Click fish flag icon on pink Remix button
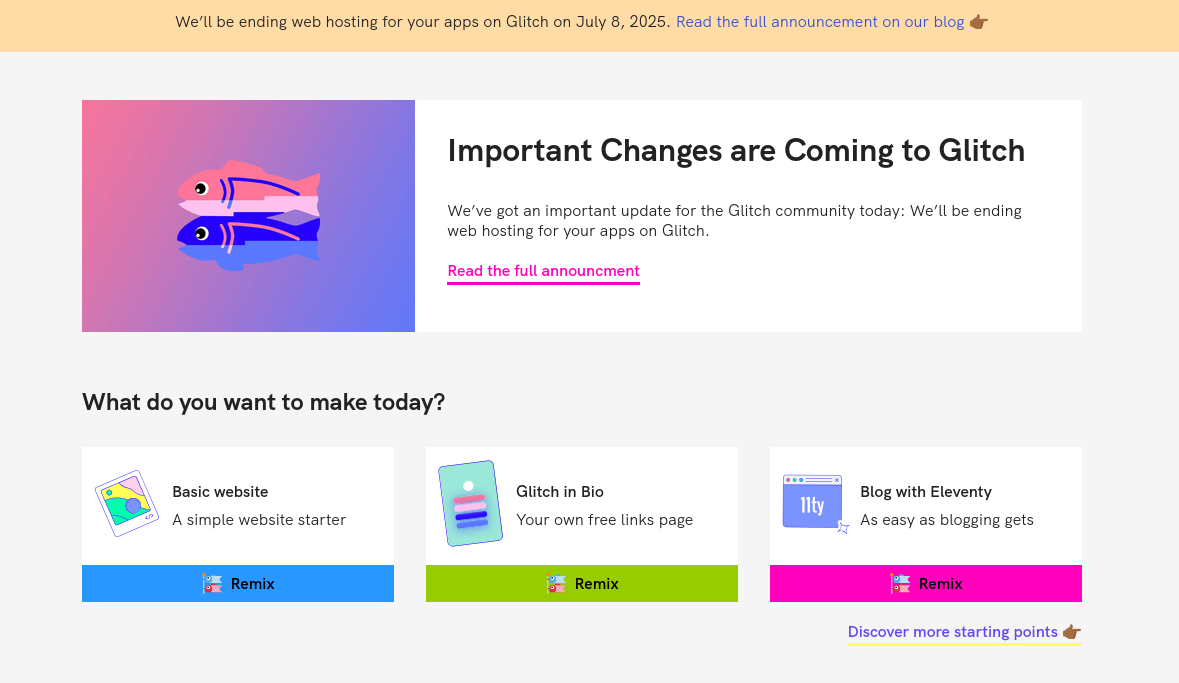The height and width of the screenshot is (683, 1179). coord(900,584)
